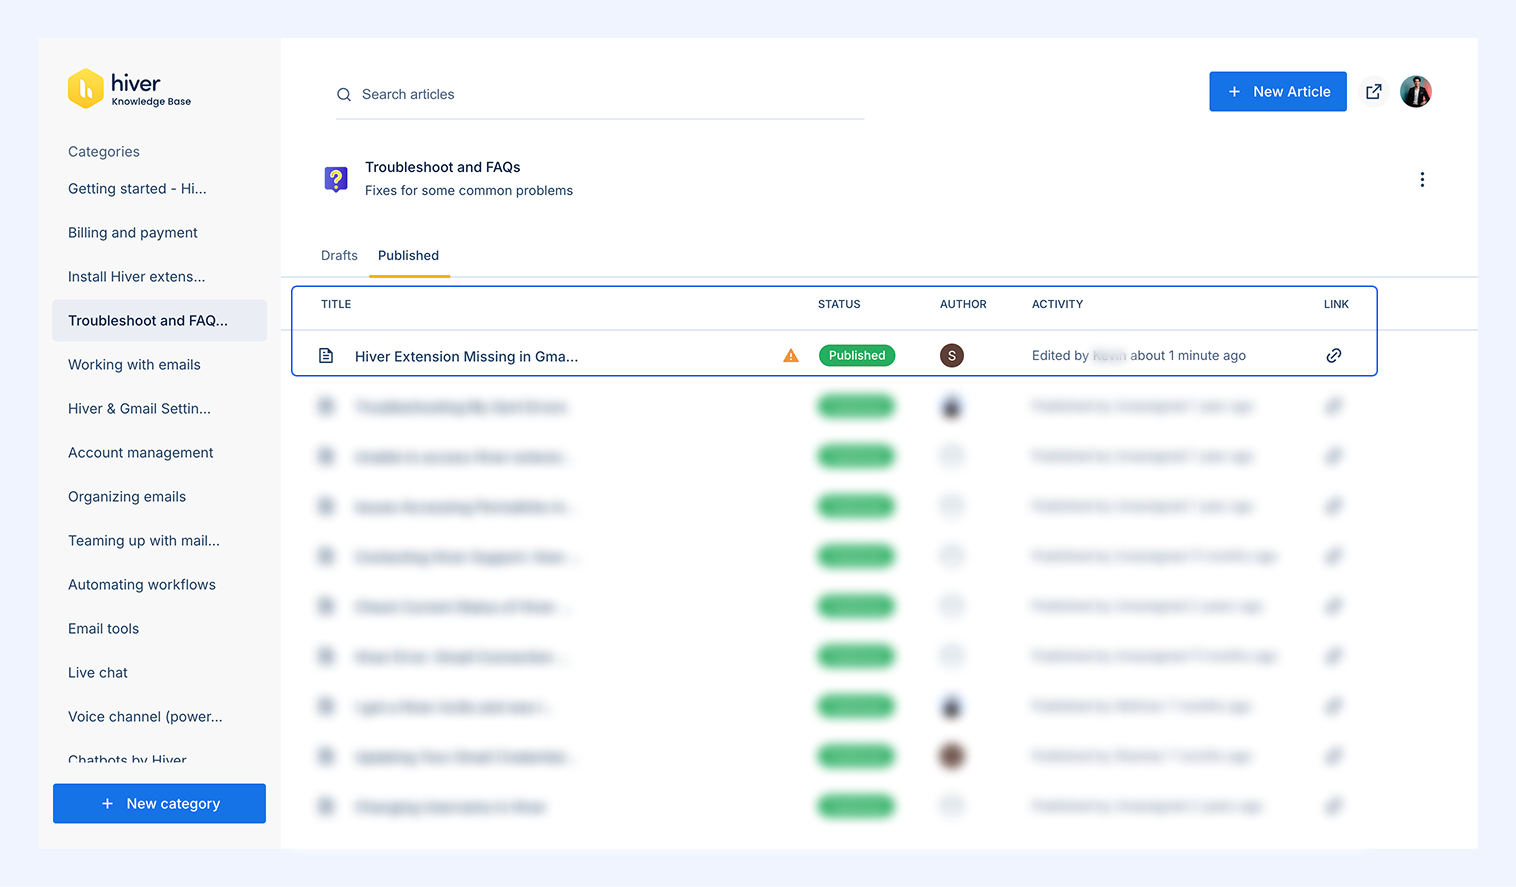1516x887 pixels.
Task: Click the STATUS column header
Action: point(839,304)
